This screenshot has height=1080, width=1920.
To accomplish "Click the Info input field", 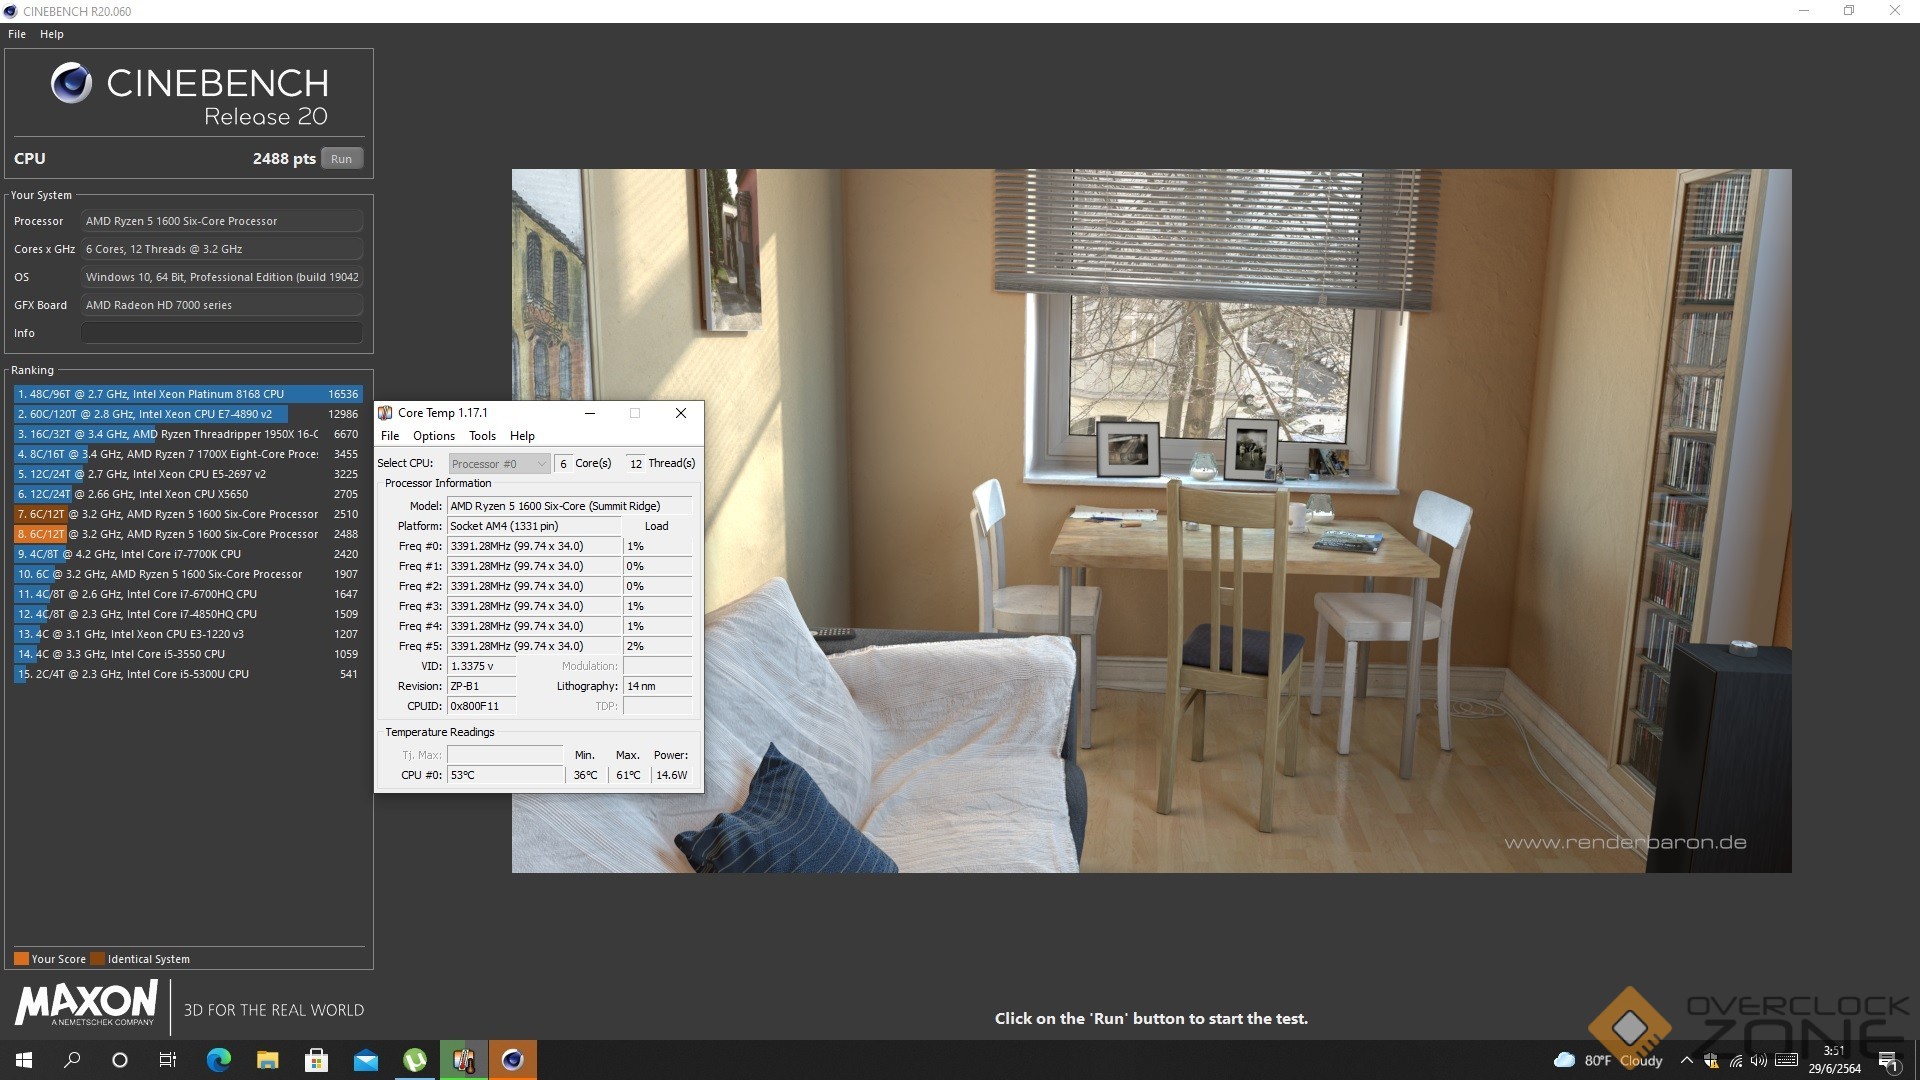I will tap(221, 333).
